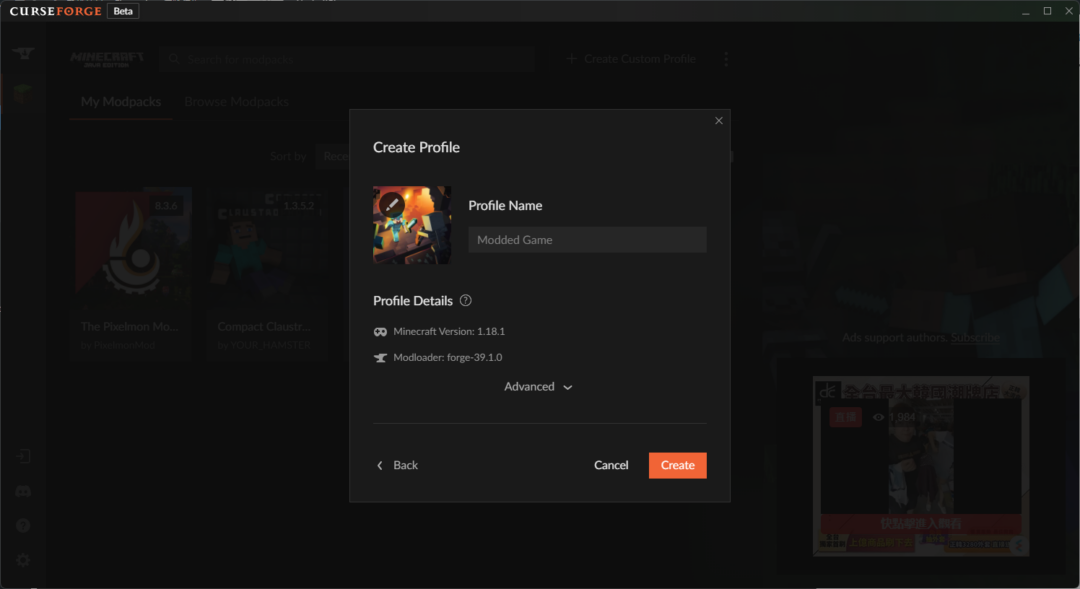The width and height of the screenshot is (1080, 589).
Task: Open the Profile Details help icon
Action: 466,300
